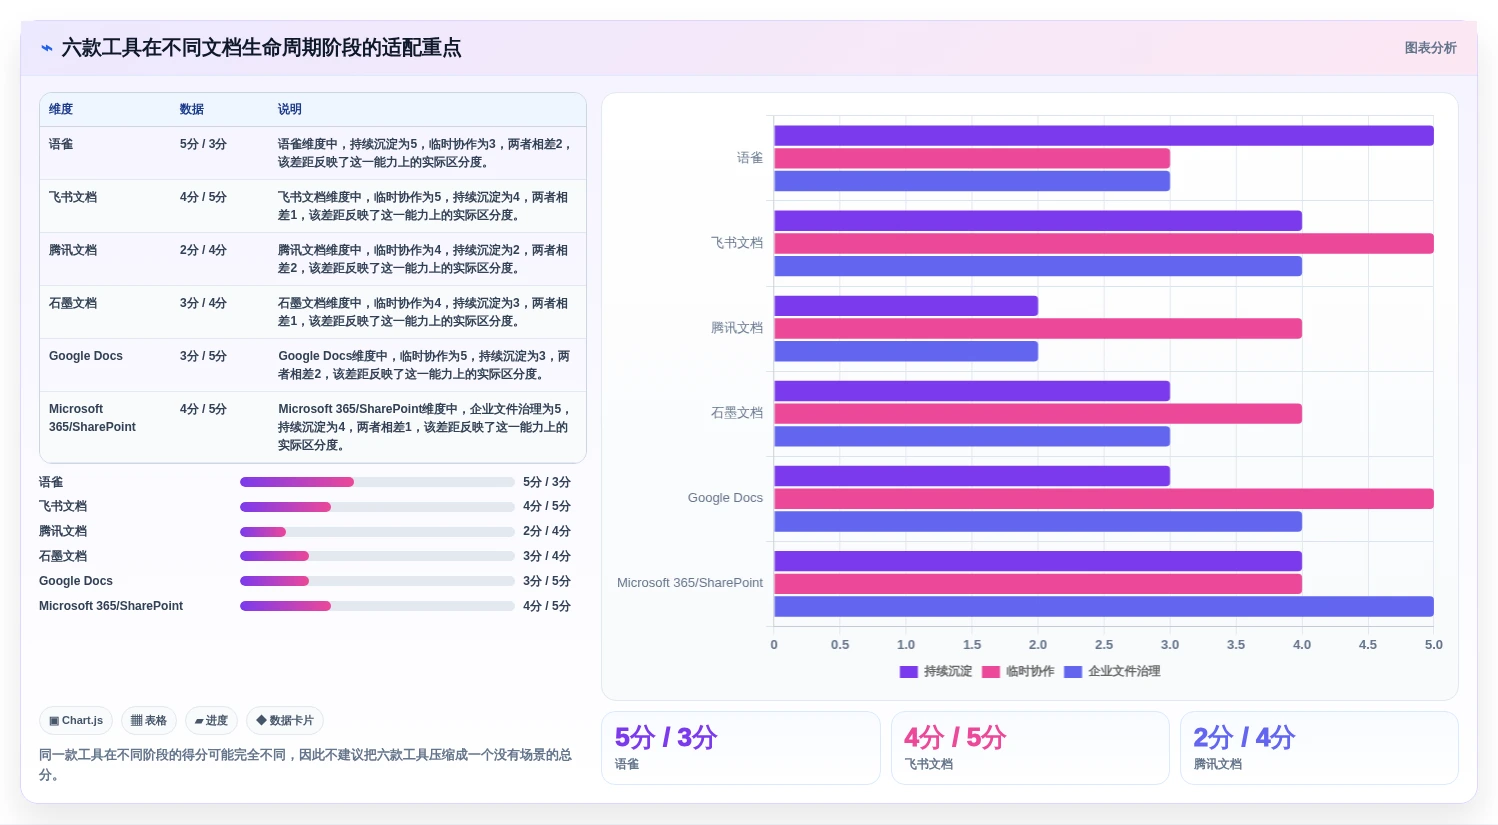This screenshot has width=1498, height=825.
Task: Toggle 临时协作 legend pink swatch
Action: [991, 672]
